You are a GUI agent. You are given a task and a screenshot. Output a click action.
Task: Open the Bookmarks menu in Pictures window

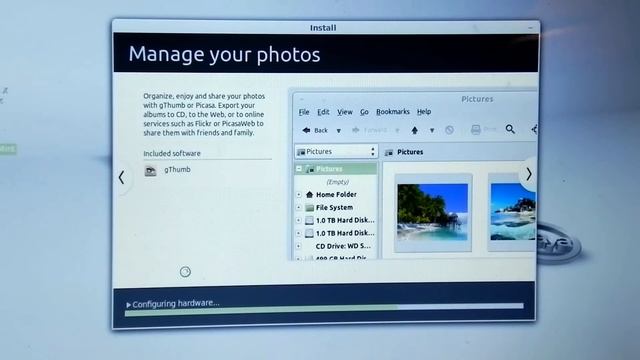pyautogui.click(x=393, y=112)
